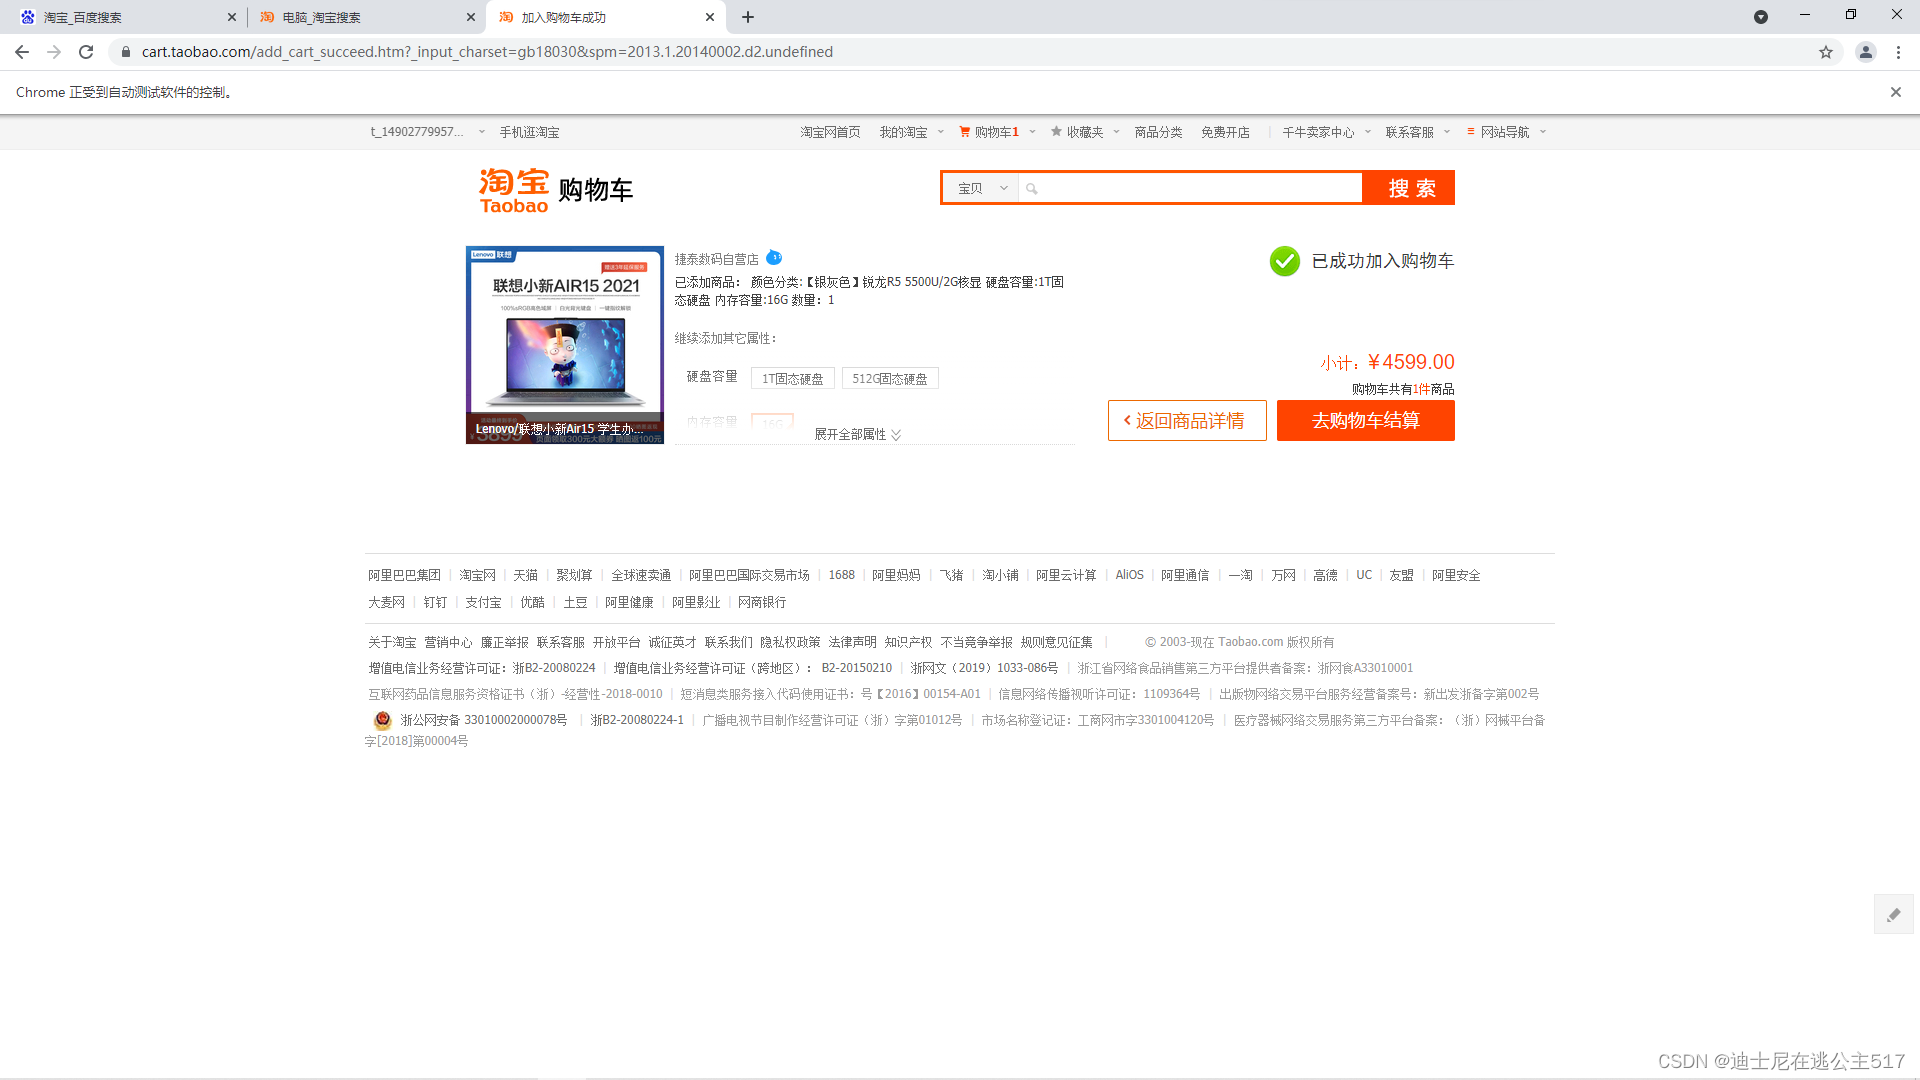The height and width of the screenshot is (1080, 1920).
Task: Bookmark this page with star icon
Action: (x=1826, y=52)
